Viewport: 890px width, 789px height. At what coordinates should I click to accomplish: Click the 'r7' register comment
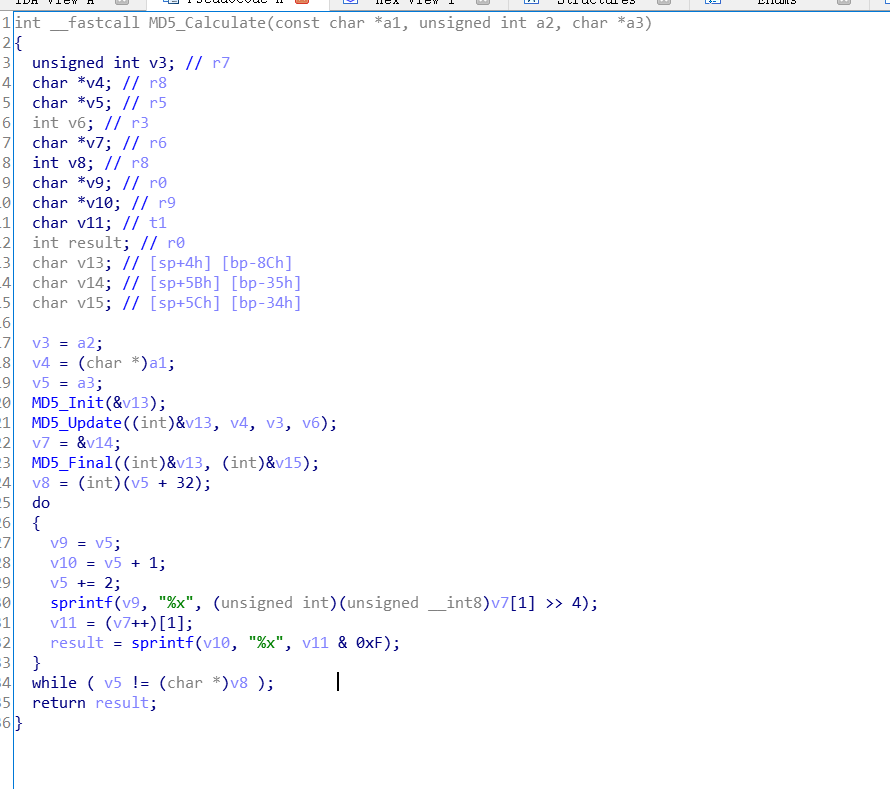pos(221,63)
